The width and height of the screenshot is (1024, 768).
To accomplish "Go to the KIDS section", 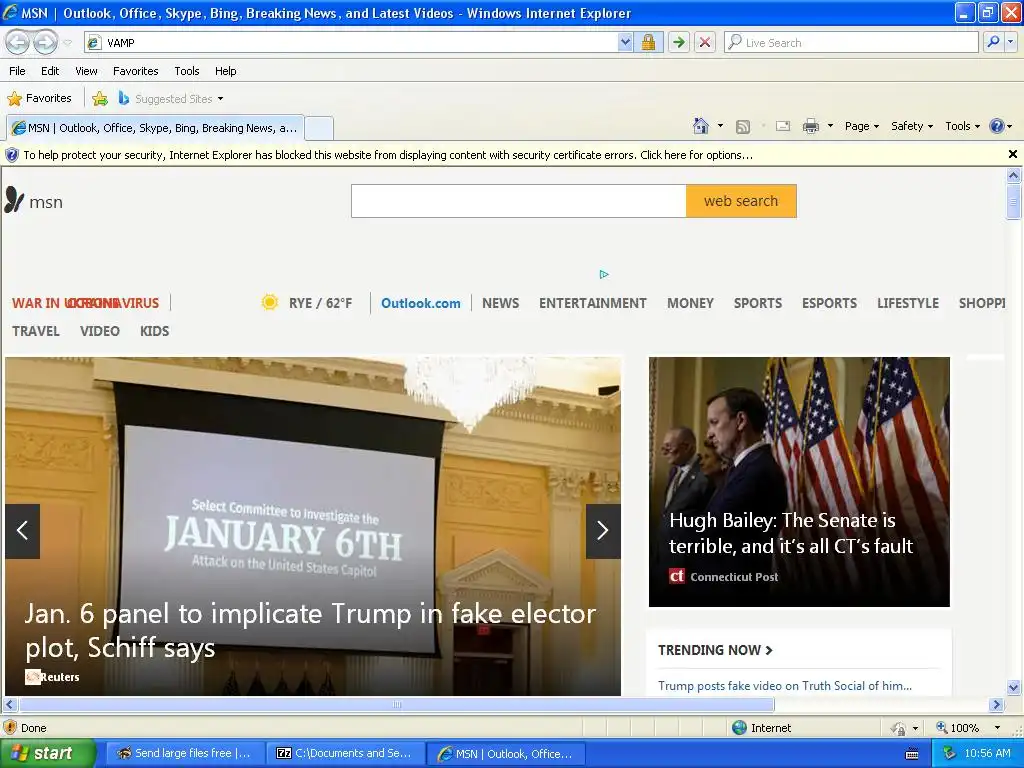I will coord(155,331).
